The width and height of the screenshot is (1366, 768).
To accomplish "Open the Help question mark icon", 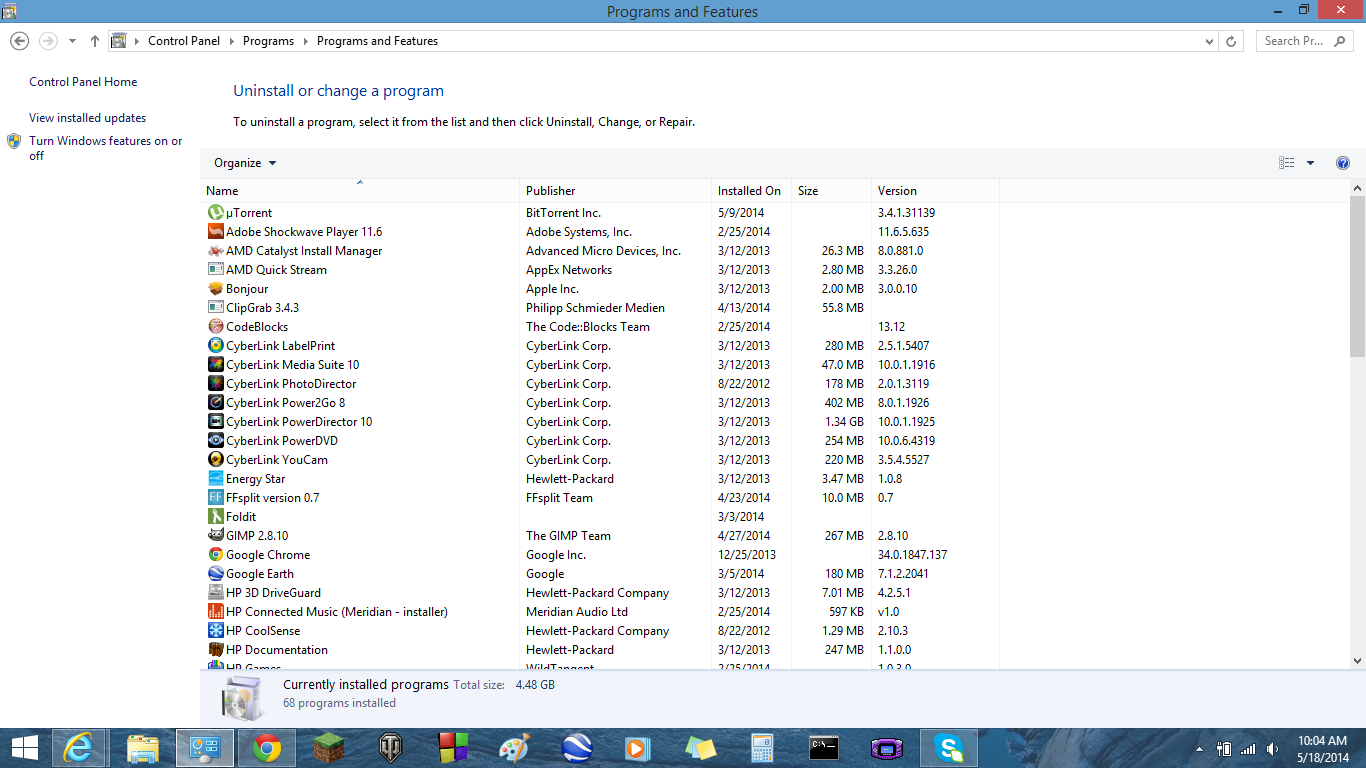I will pos(1343,163).
